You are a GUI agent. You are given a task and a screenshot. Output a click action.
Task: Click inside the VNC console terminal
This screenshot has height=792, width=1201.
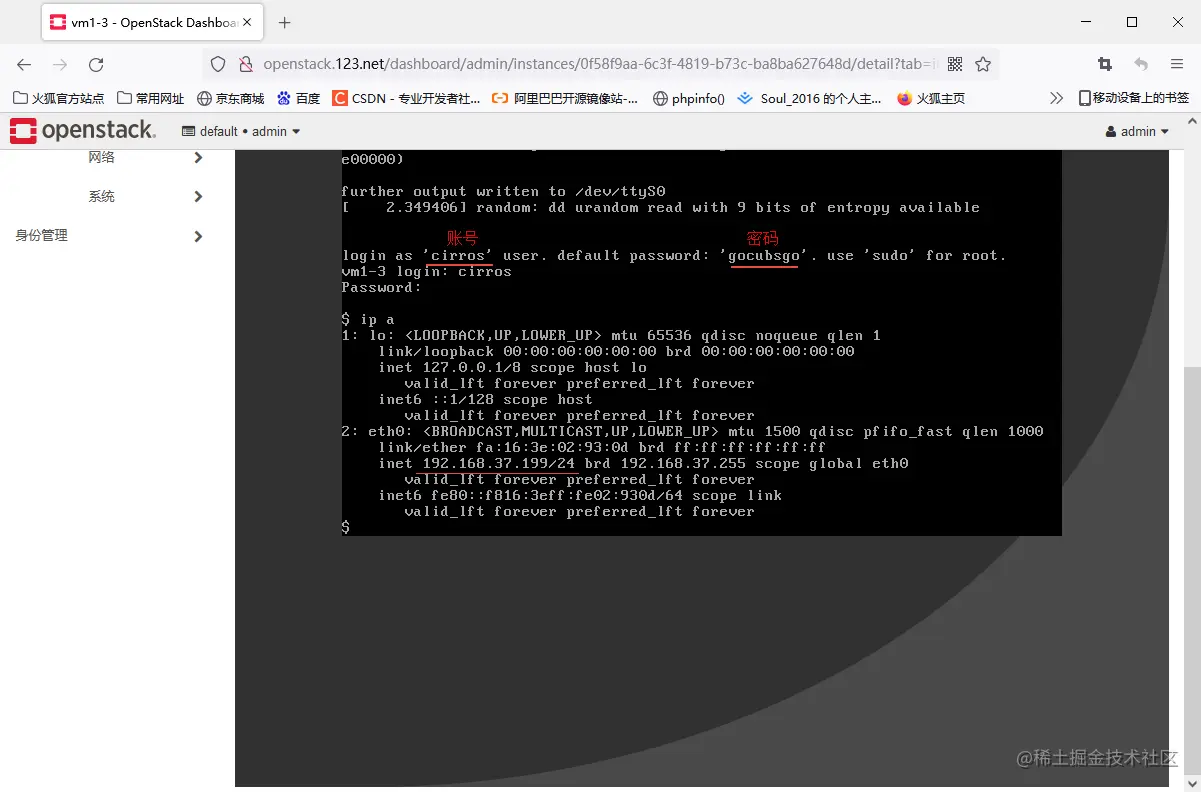point(701,343)
